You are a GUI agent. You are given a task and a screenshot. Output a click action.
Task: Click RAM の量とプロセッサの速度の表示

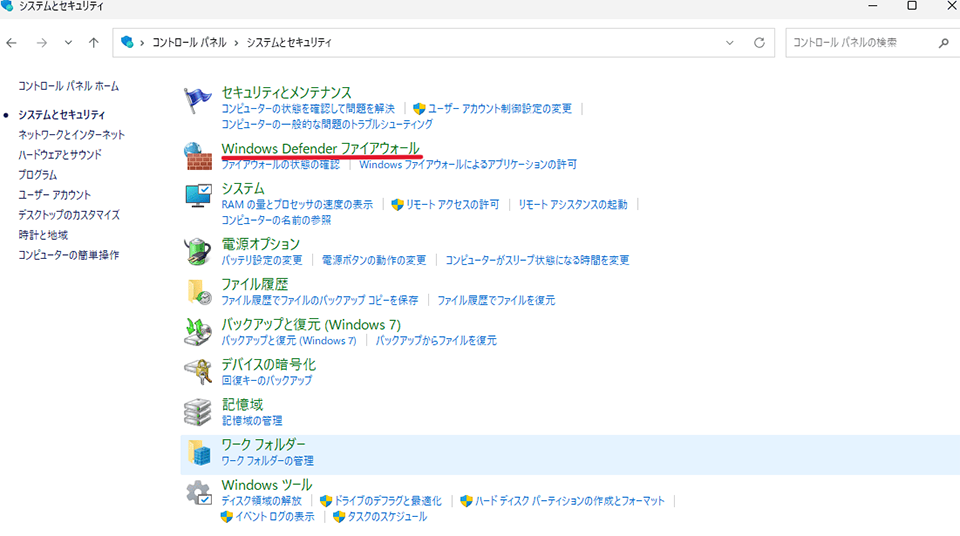tap(297, 205)
